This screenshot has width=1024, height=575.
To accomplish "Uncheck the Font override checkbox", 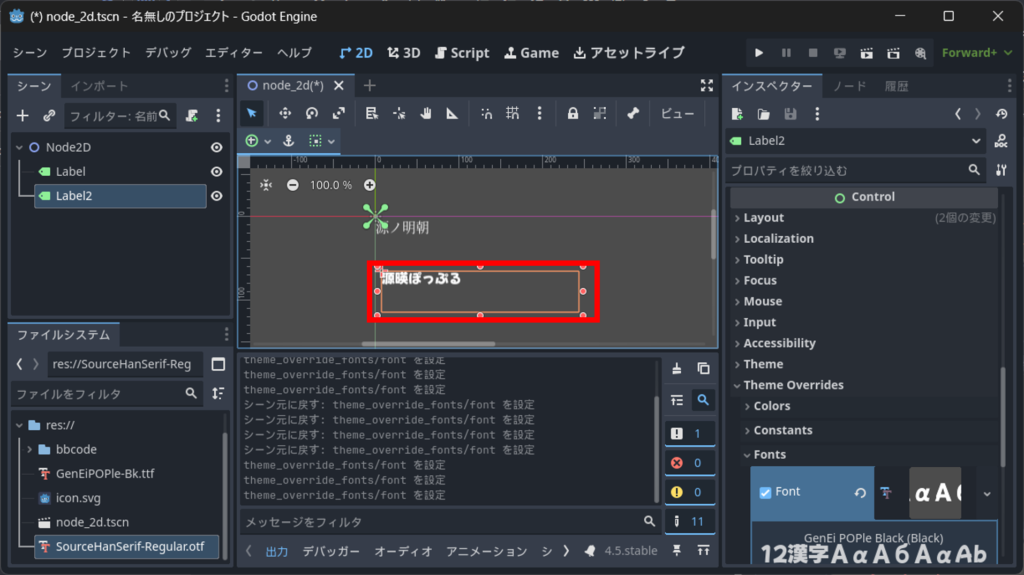I will (x=765, y=492).
